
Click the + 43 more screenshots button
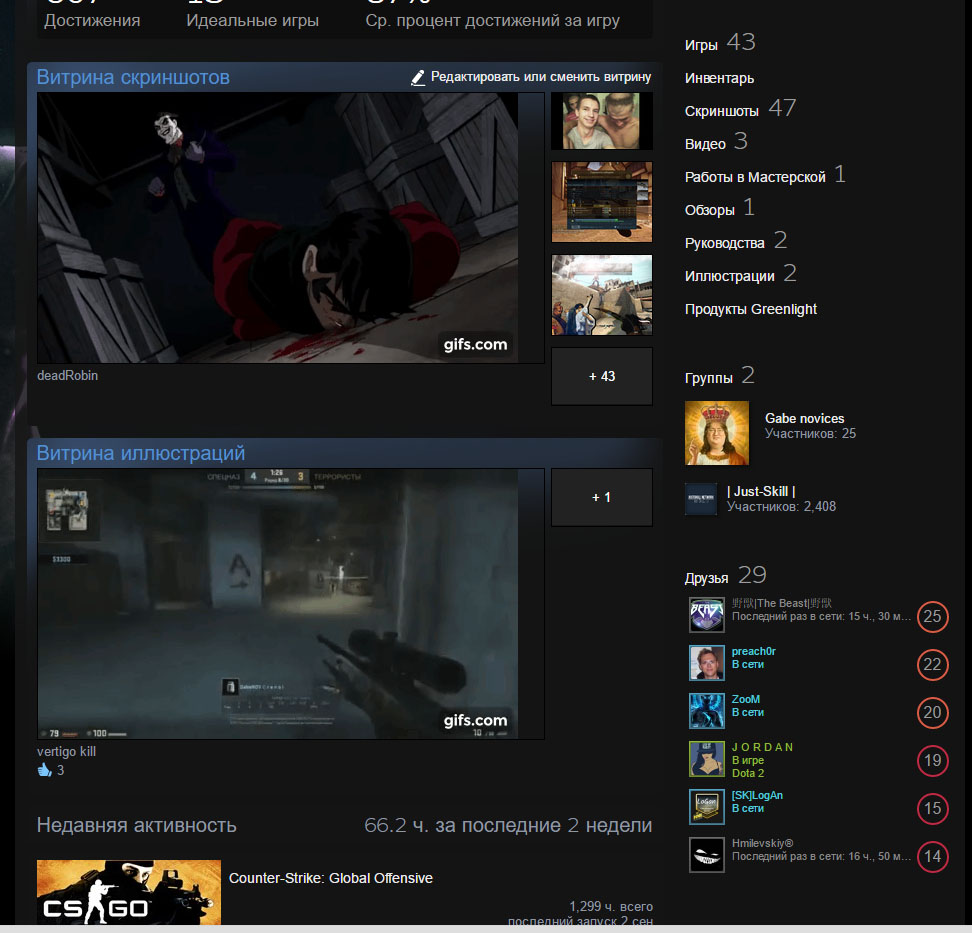tap(601, 376)
